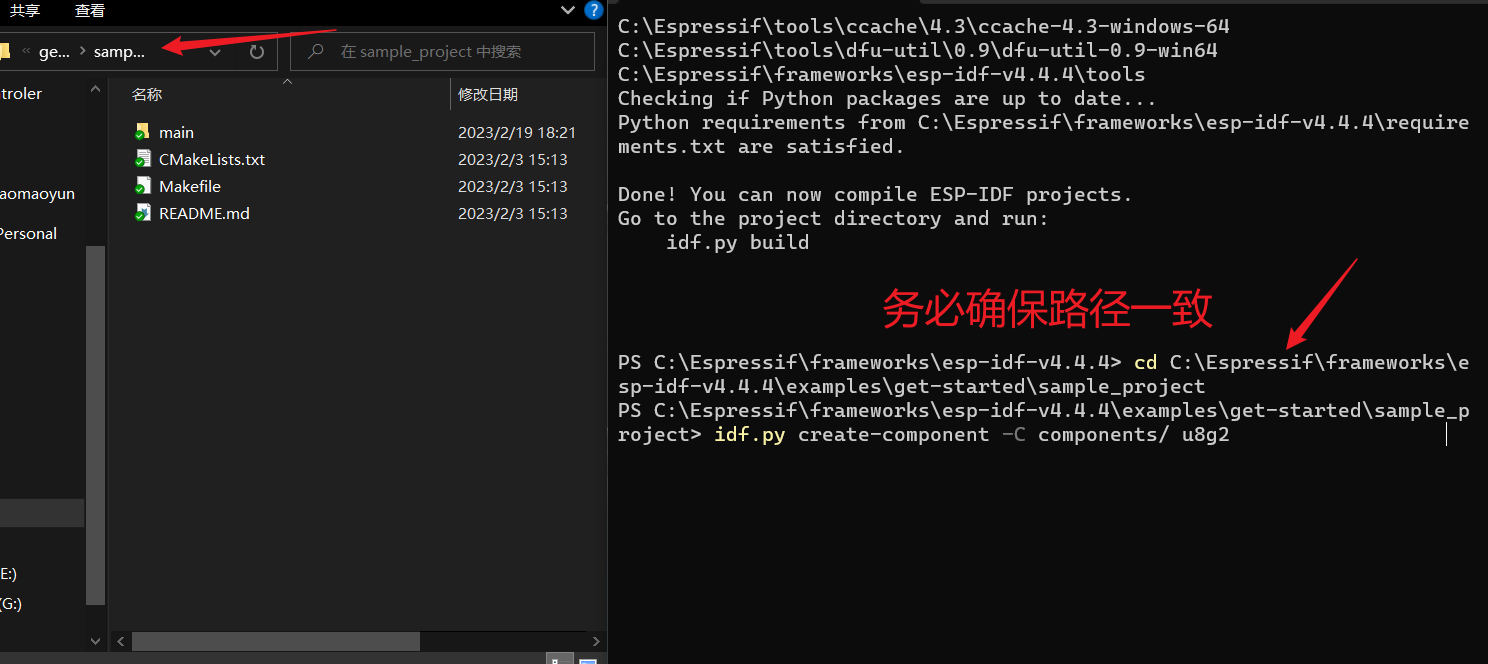1488x664 pixels.
Task: Select the README.md file icon
Action: pos(142,213)
